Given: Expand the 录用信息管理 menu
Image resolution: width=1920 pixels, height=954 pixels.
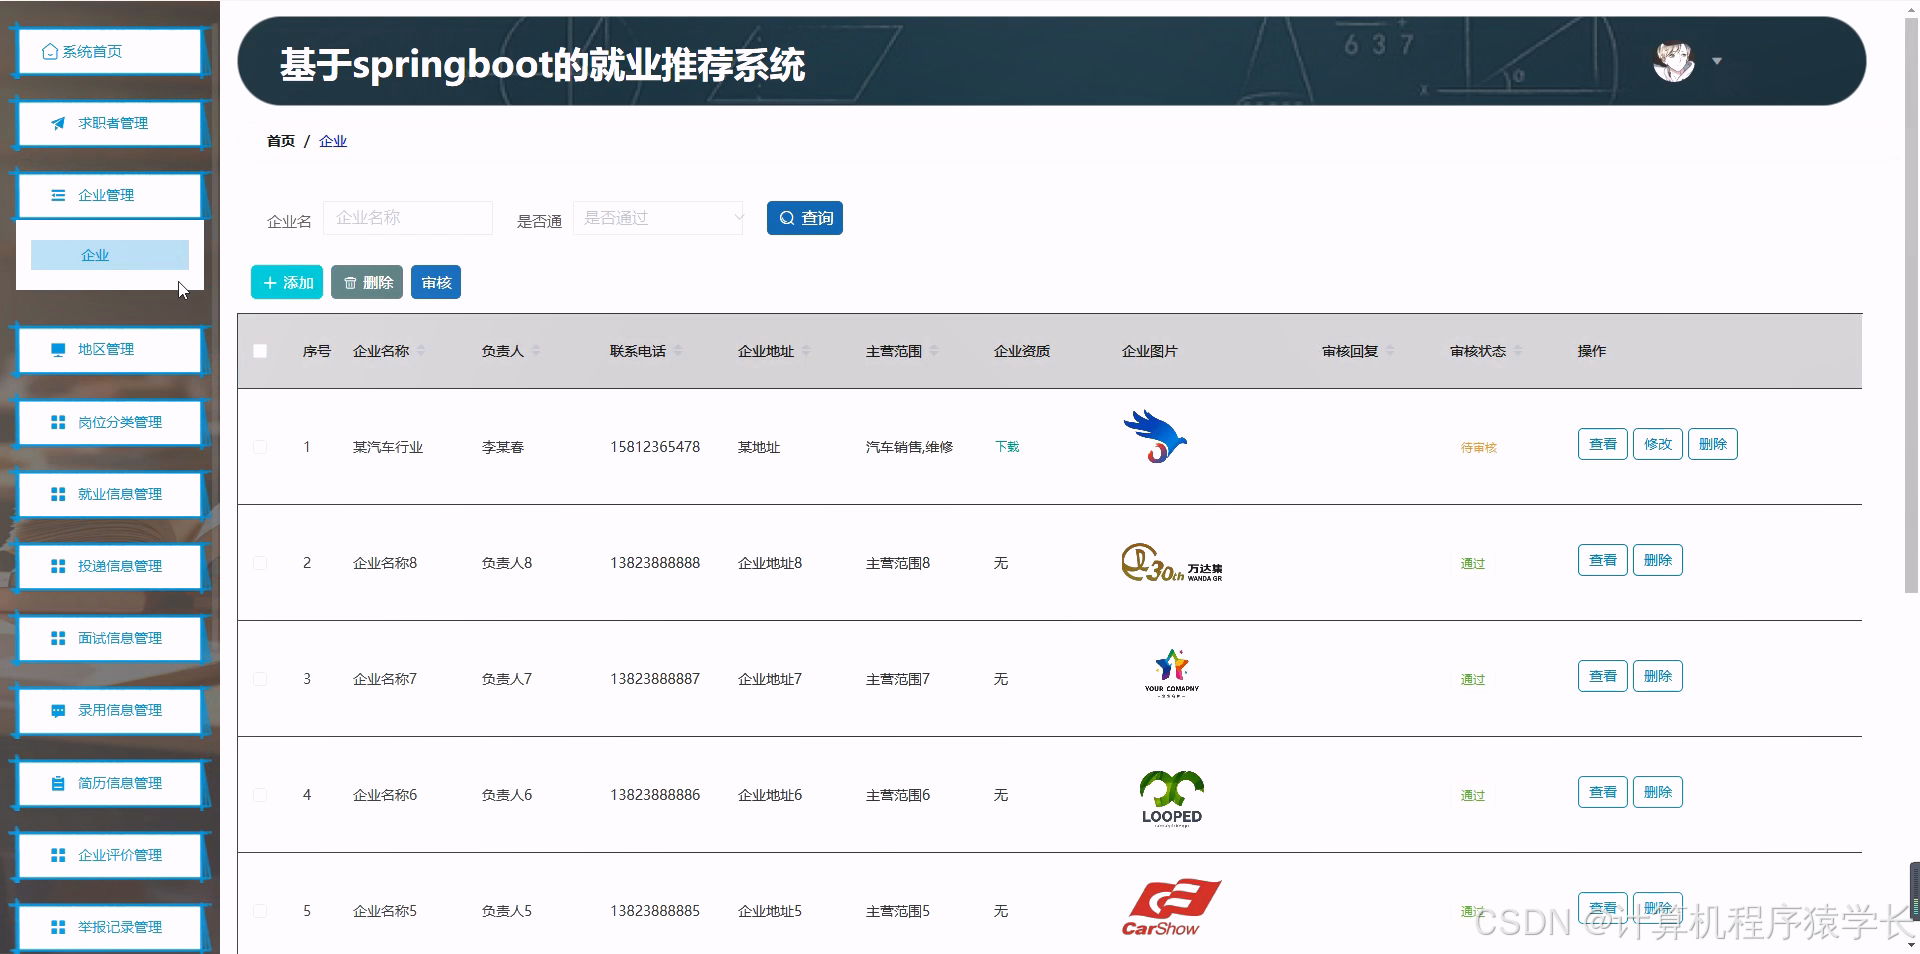Looking at the screenshot, I should point(110,710).
